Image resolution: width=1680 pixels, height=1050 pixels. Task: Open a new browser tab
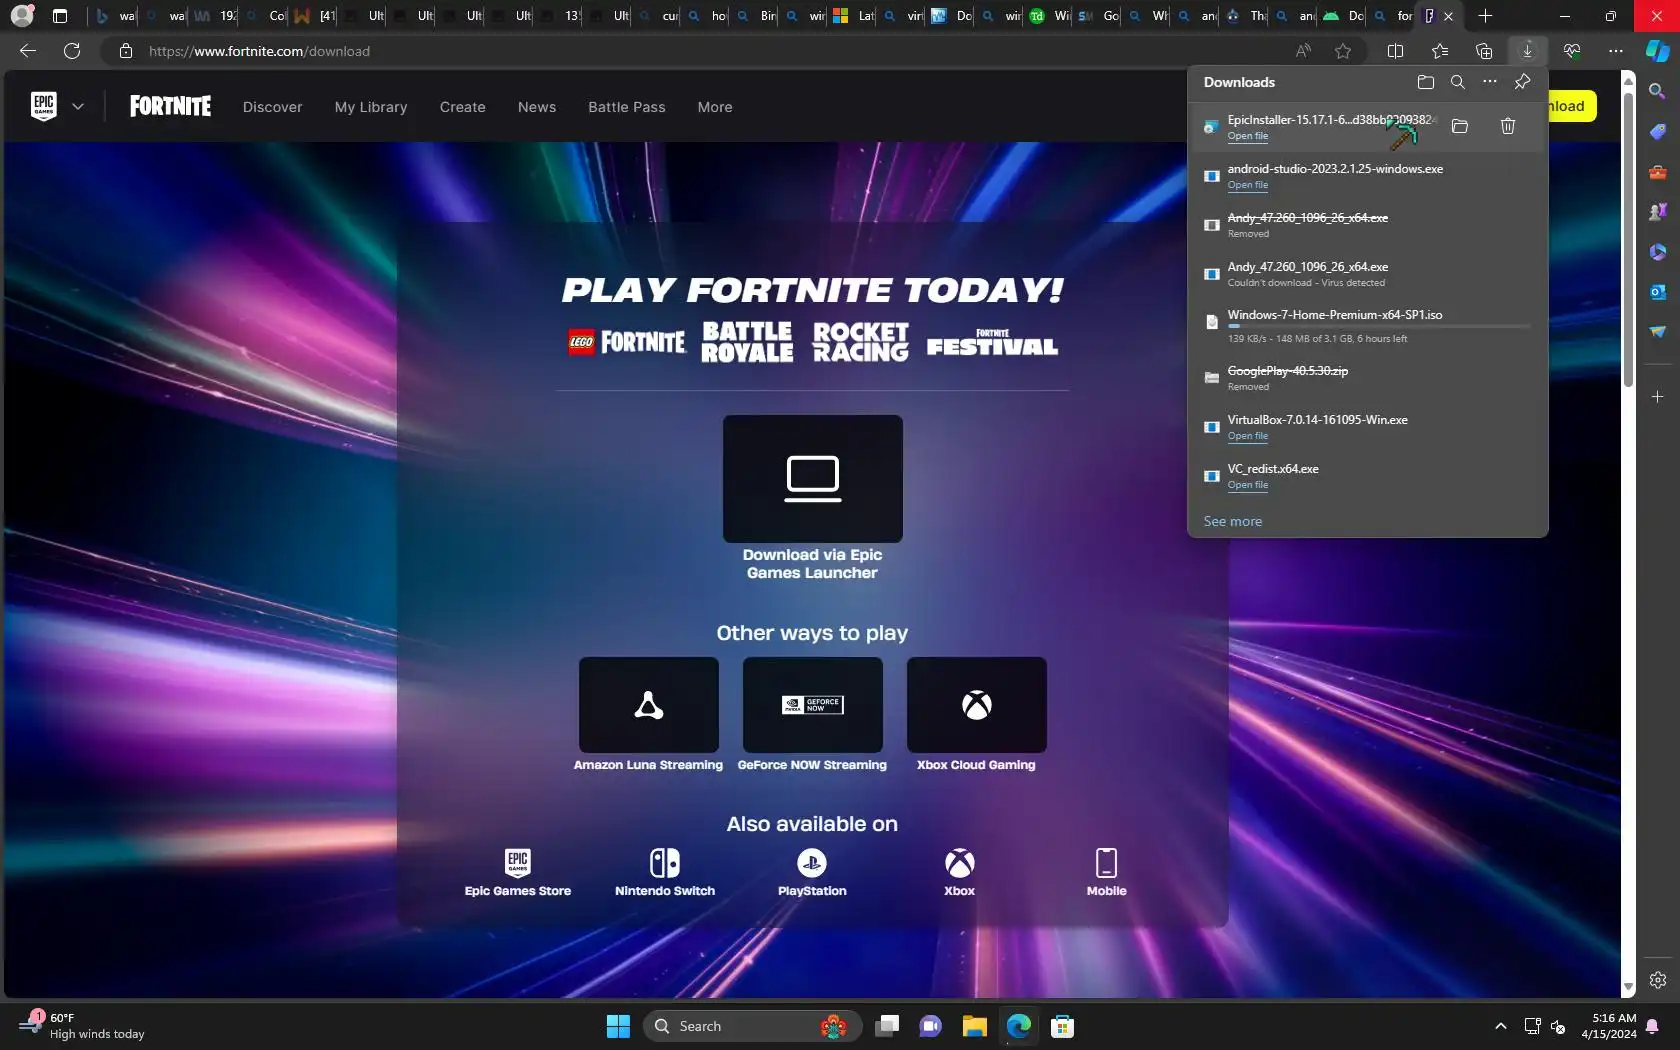1485,16
